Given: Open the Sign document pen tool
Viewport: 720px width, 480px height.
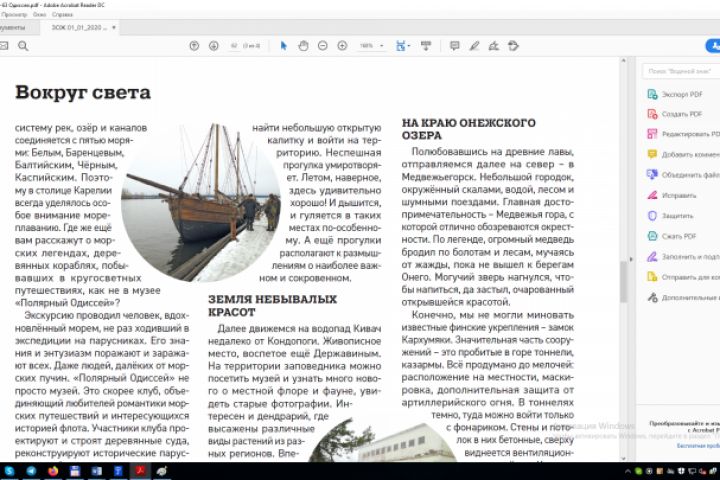Looking at the screenshot, I should click(494, 45).
